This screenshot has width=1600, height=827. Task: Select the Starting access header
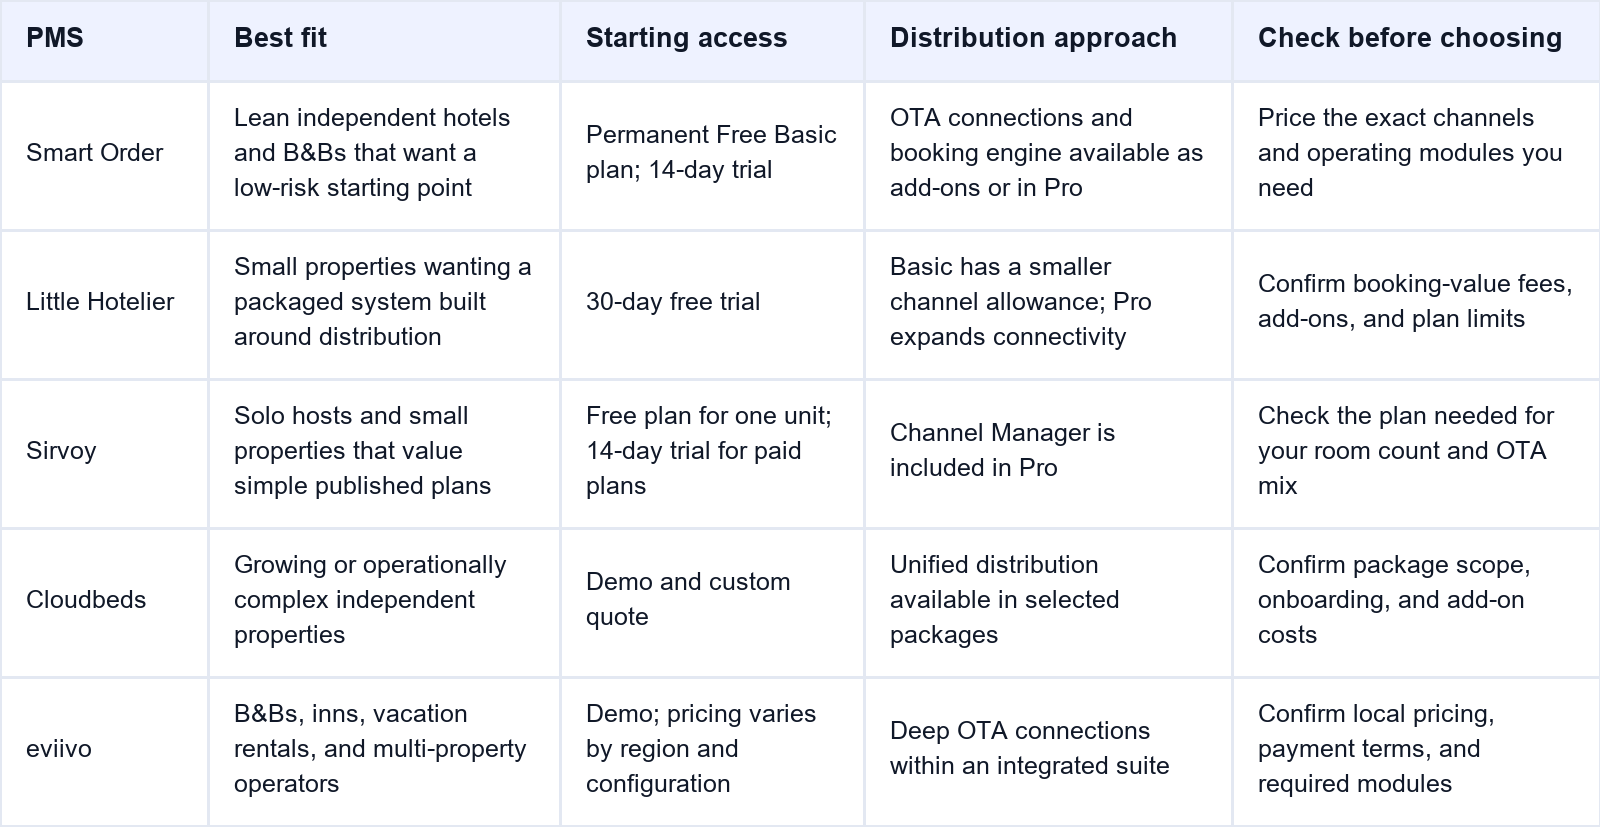pos(712,41)
